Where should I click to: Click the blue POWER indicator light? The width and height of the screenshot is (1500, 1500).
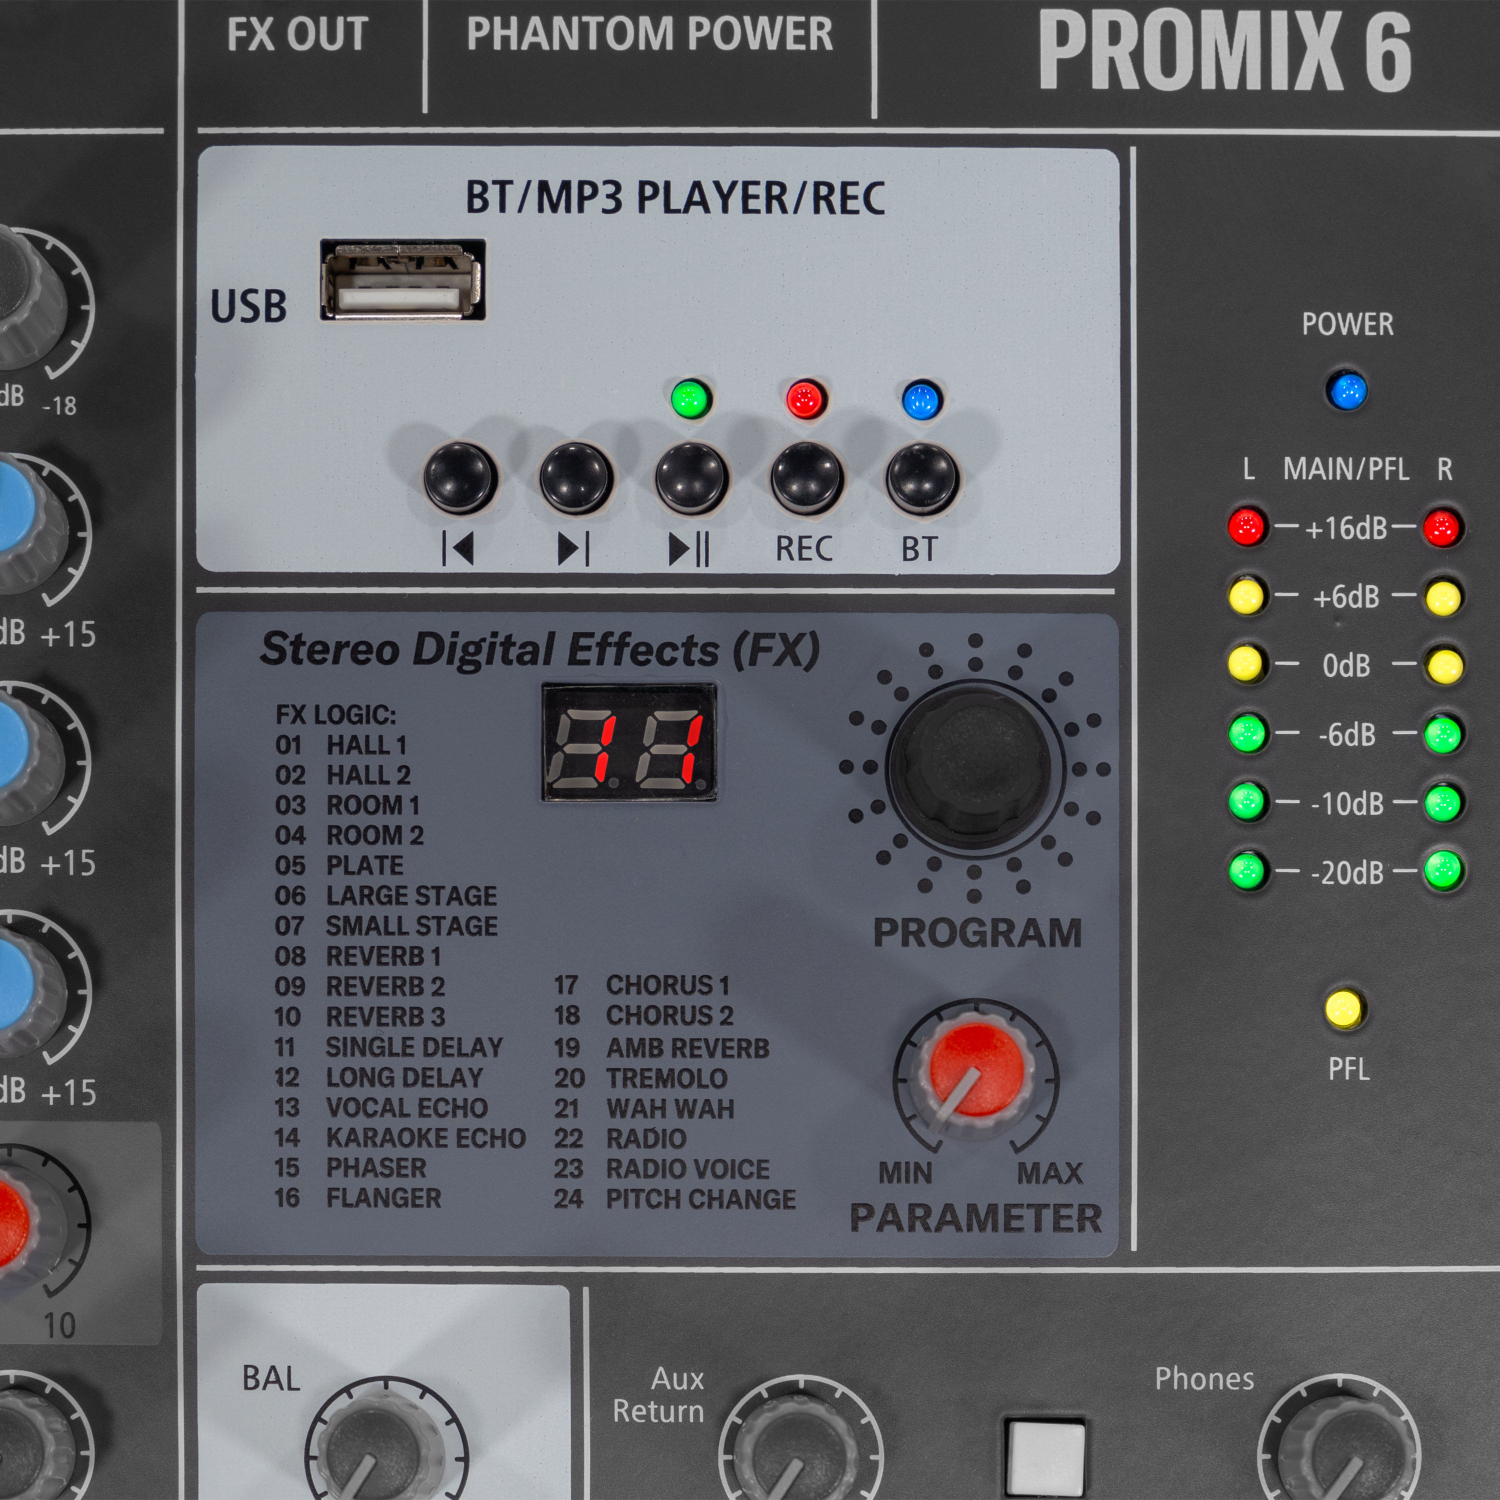pos(1346,390)
